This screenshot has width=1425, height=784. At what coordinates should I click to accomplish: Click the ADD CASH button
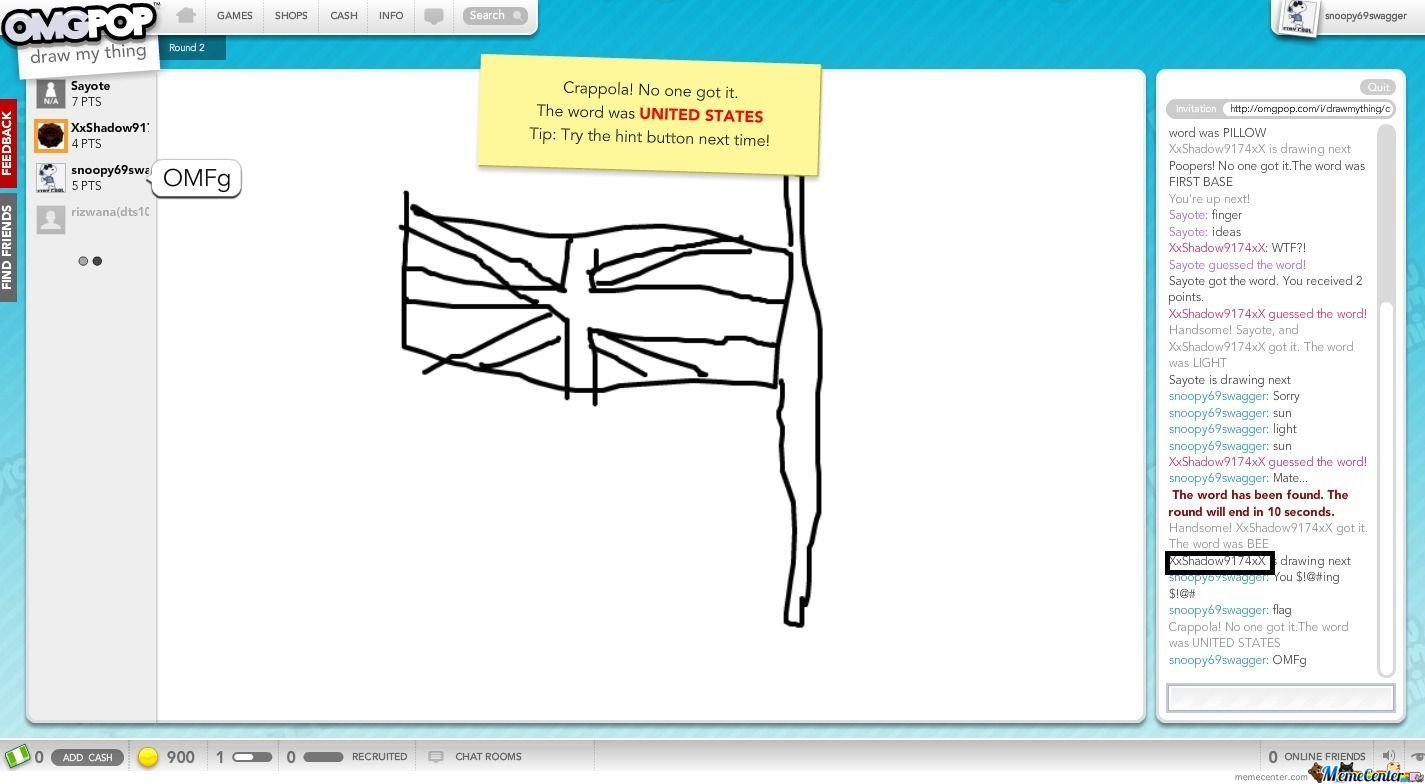coord(87,757)
